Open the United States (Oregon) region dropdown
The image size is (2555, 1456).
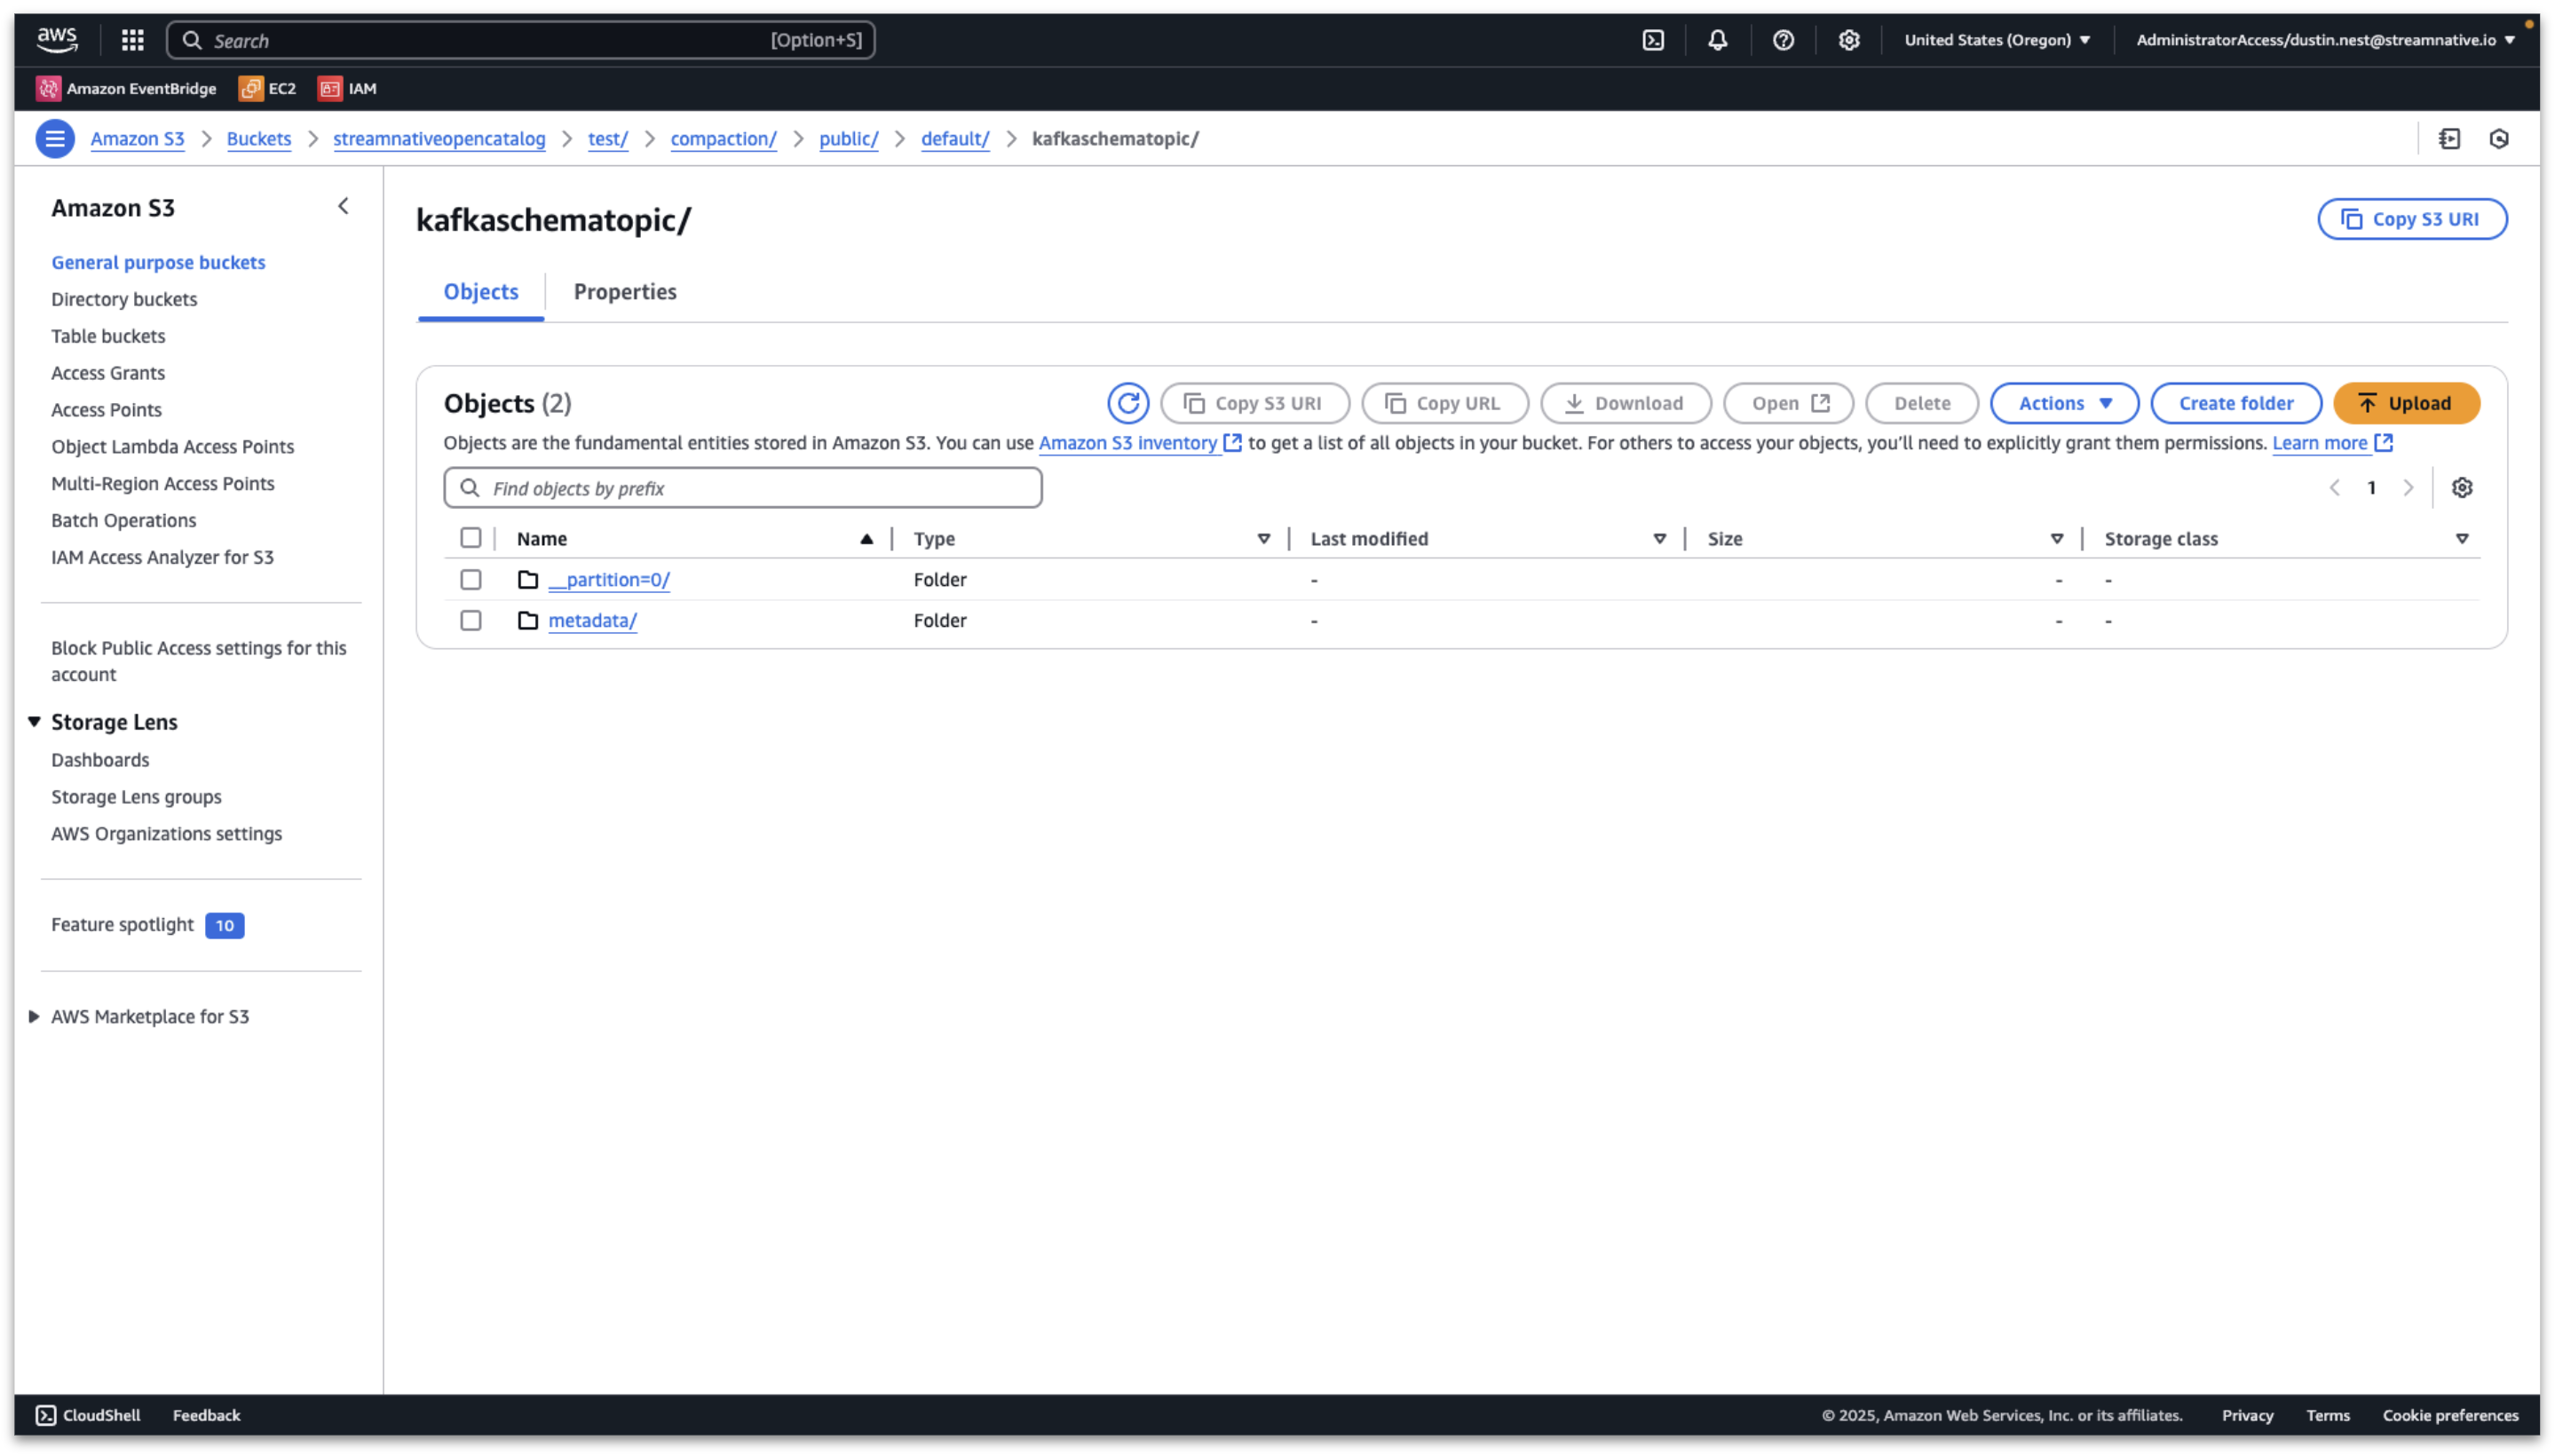tap(1996, 40)
